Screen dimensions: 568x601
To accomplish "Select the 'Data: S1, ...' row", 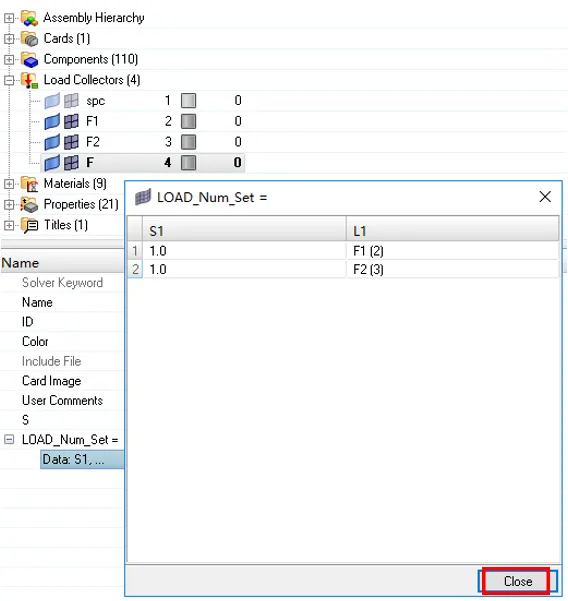I will click(x=82, y=460).
